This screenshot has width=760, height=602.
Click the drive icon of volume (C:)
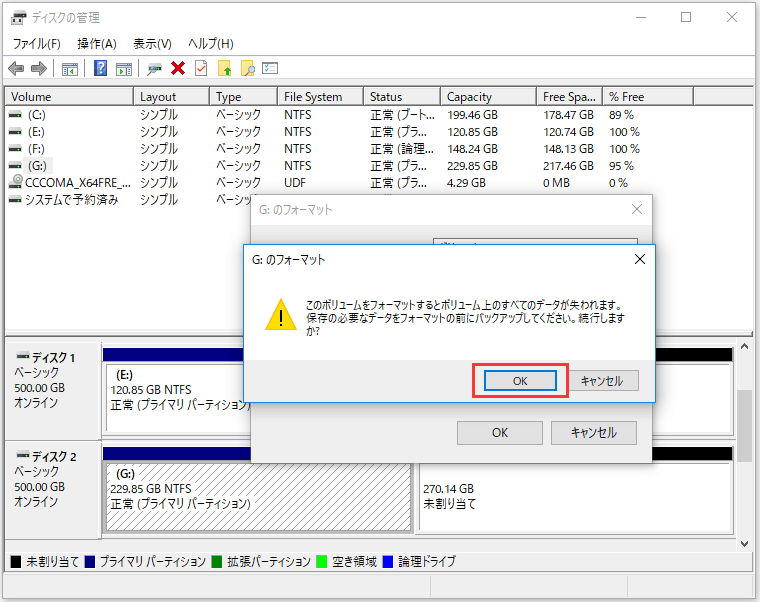coord(16,115)
